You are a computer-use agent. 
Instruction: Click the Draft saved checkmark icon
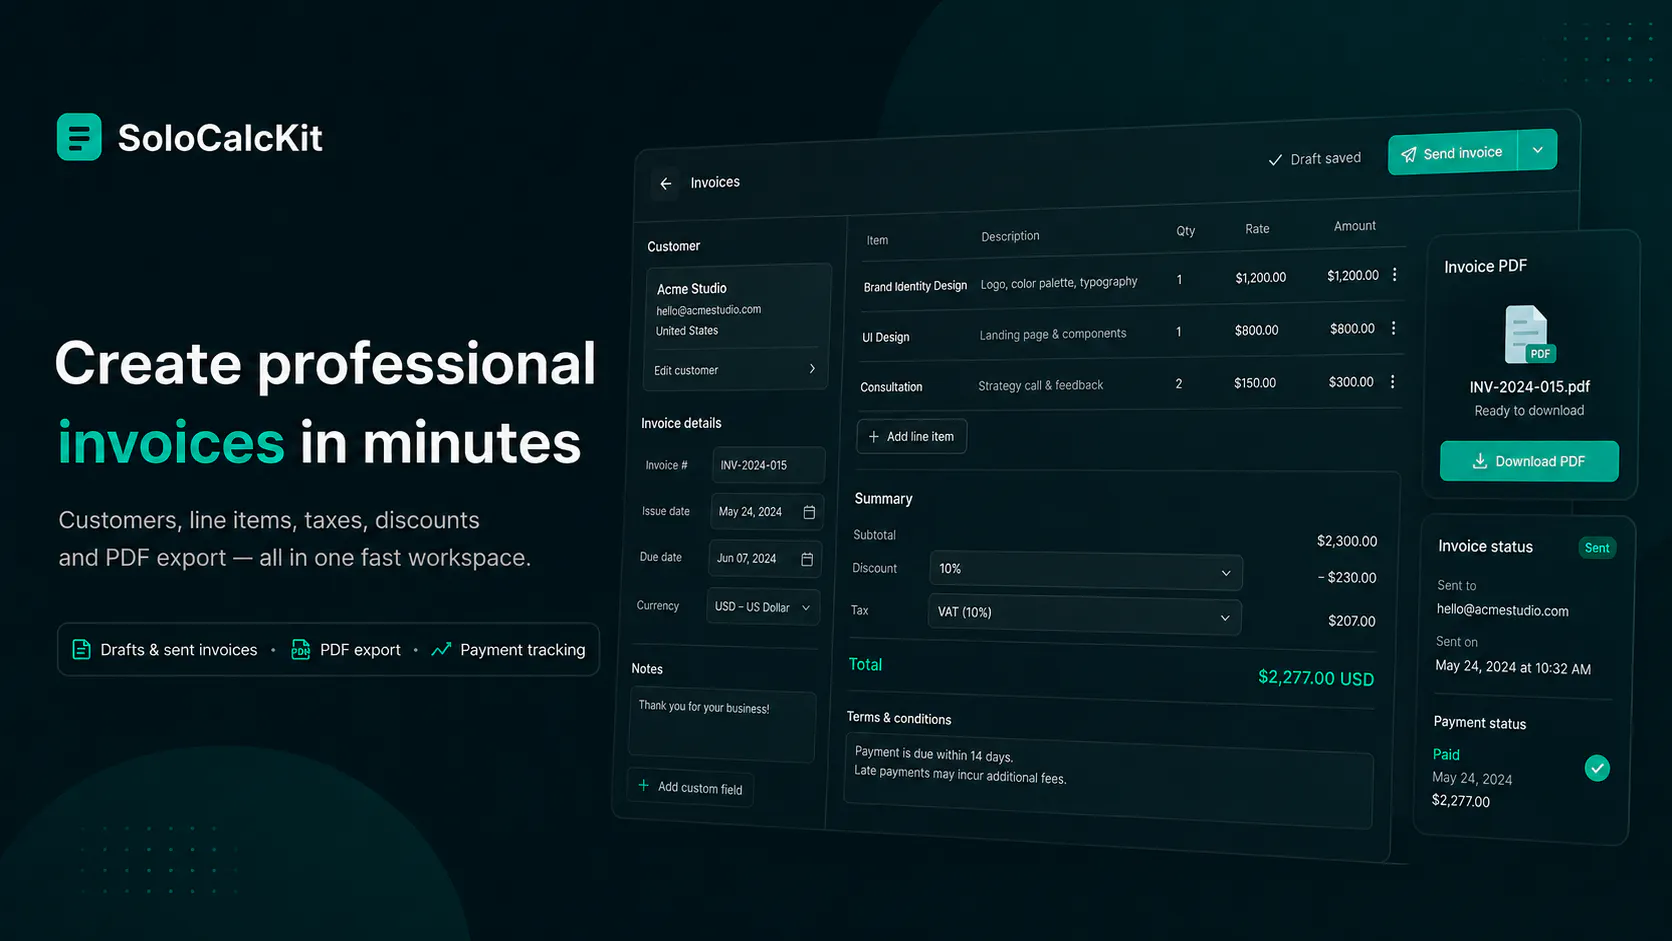coord(1275,160)
